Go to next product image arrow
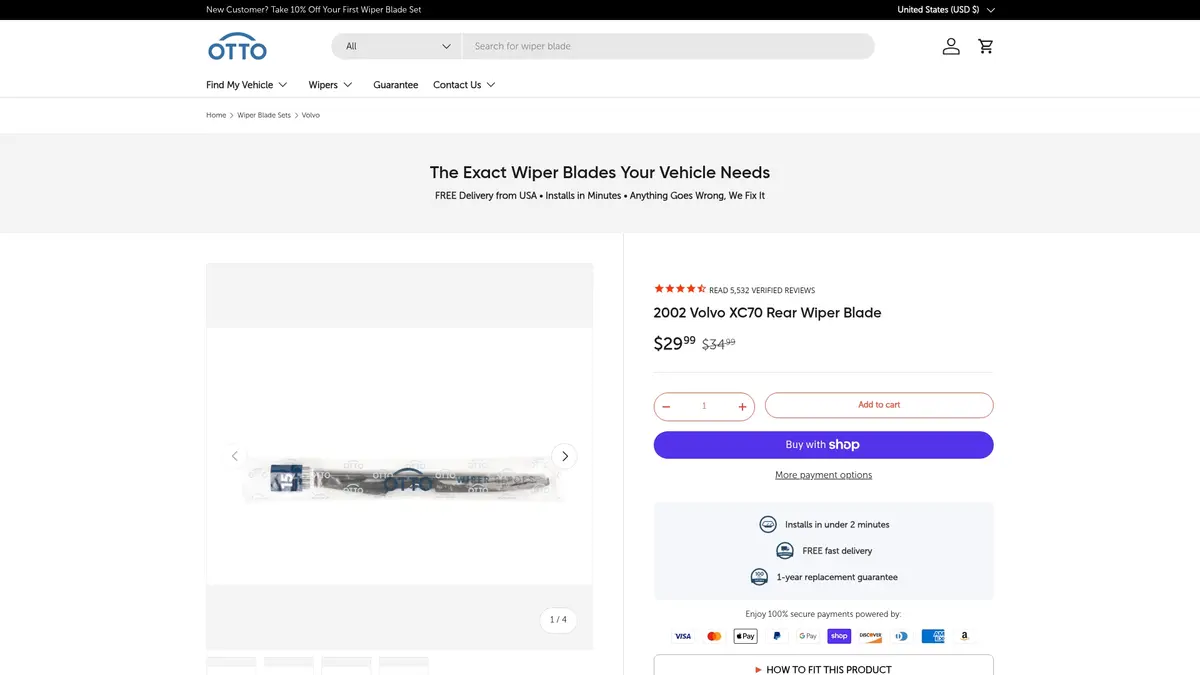The image size is (1200, 675). [x=564, y=456]
